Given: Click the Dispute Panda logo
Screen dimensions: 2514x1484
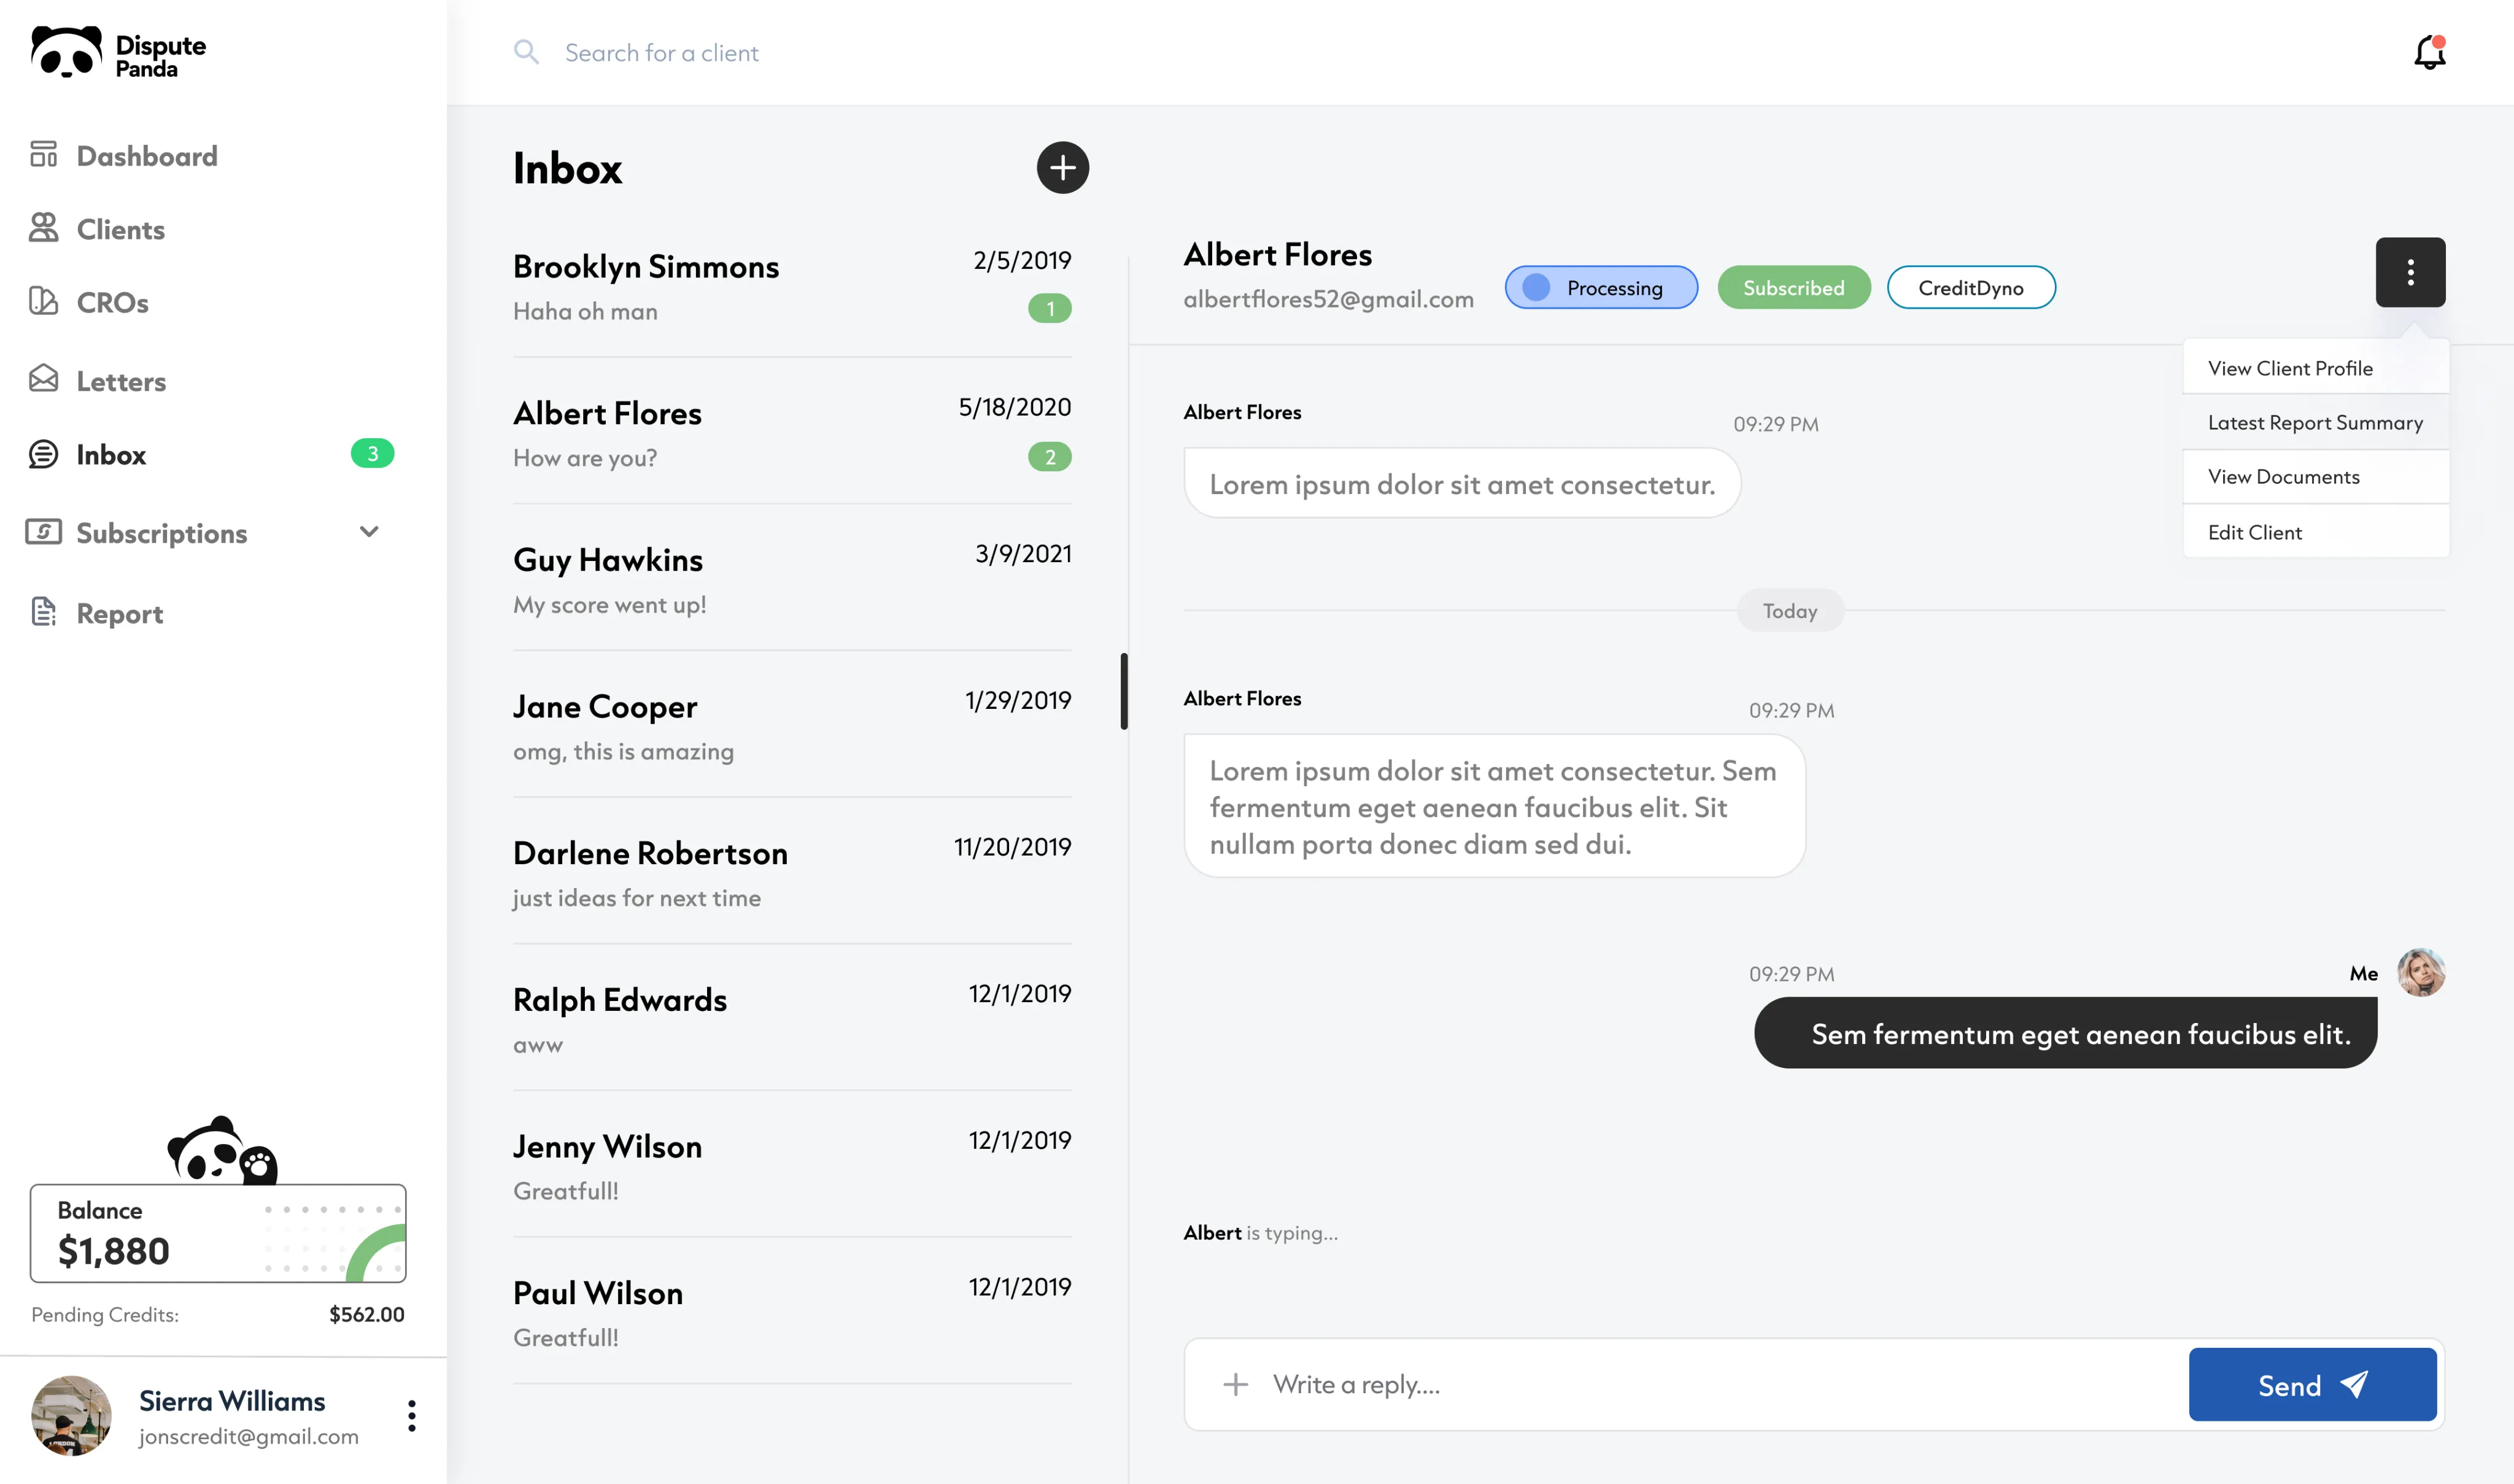Looking at the screenshot, I should [x=118, y=53].
